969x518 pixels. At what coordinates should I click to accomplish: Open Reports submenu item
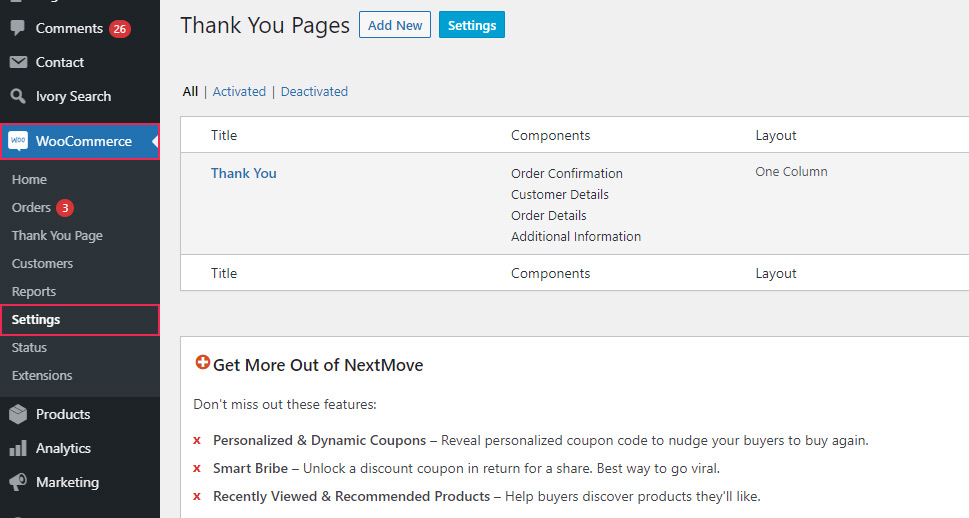pos(33,291)
